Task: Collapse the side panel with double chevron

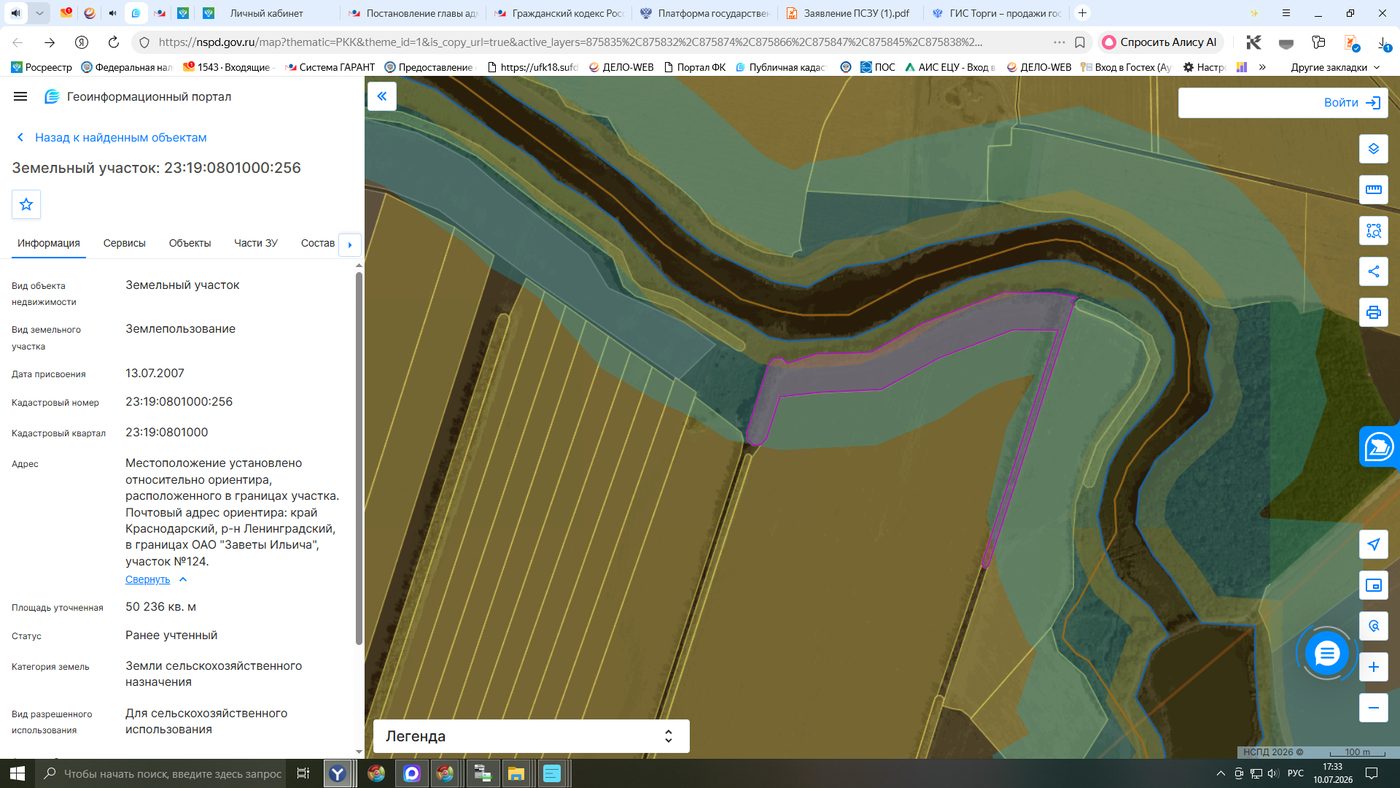Action: (382, 96)
